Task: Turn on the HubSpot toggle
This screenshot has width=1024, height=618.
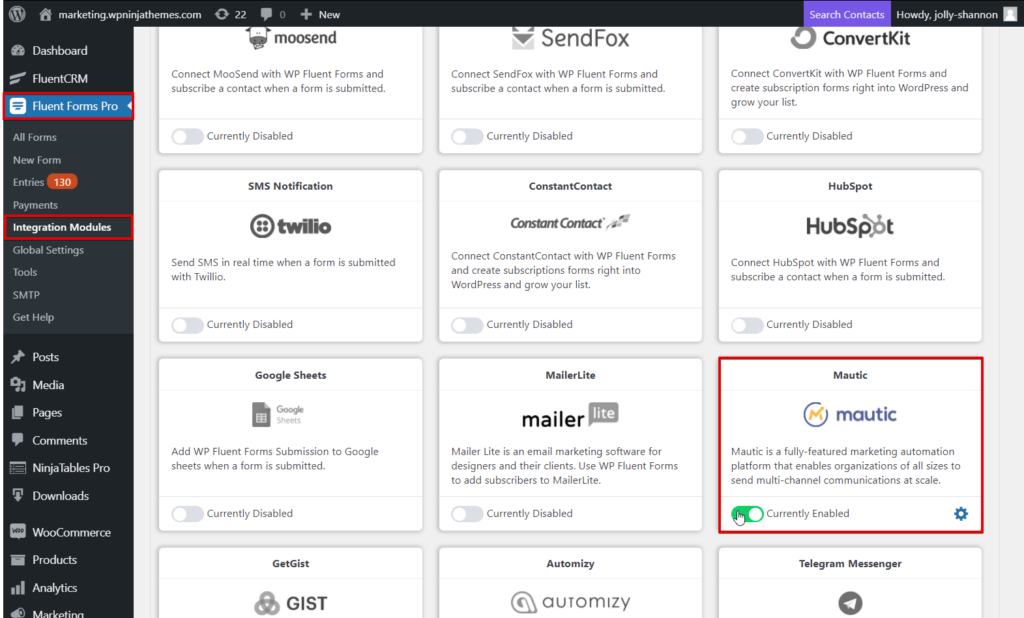Action: 747,325
